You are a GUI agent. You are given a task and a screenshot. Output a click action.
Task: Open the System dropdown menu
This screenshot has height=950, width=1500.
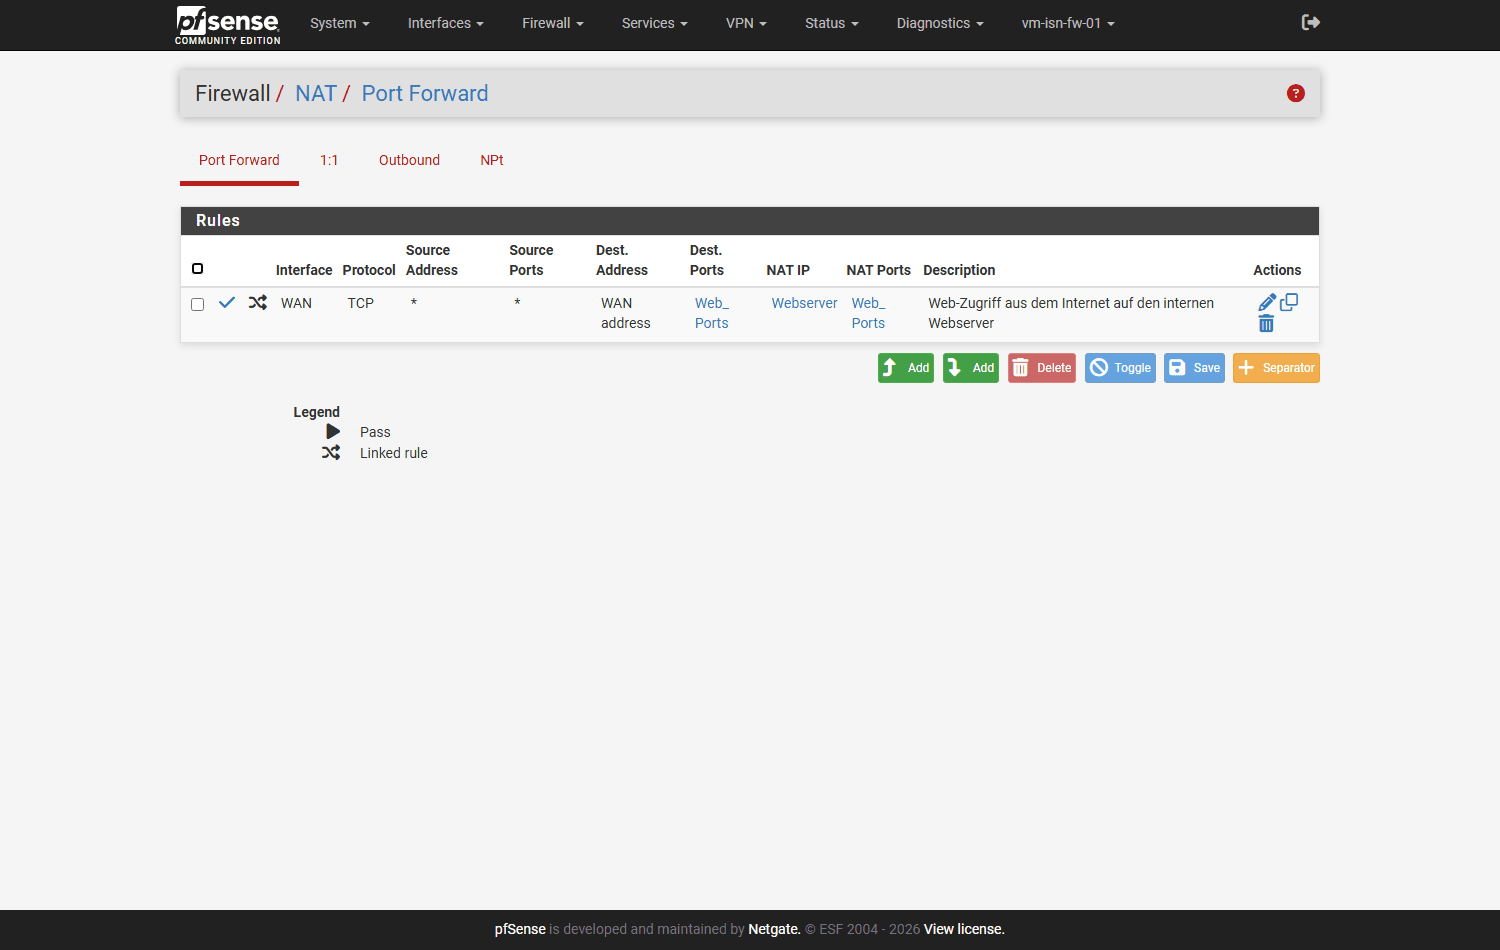pos(340,23)
